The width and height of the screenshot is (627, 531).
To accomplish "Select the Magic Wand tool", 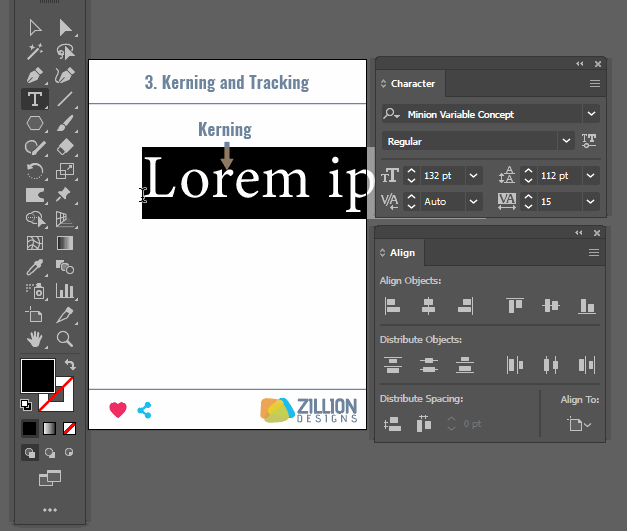I will click(x=35, y=51).
